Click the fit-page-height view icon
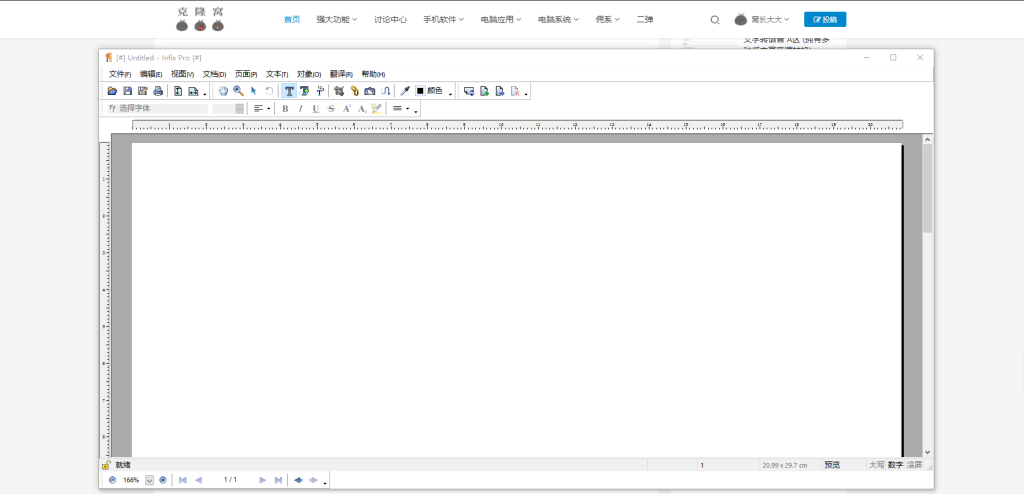This screenshot has height=494, width=1024. [x=178, y=91]
